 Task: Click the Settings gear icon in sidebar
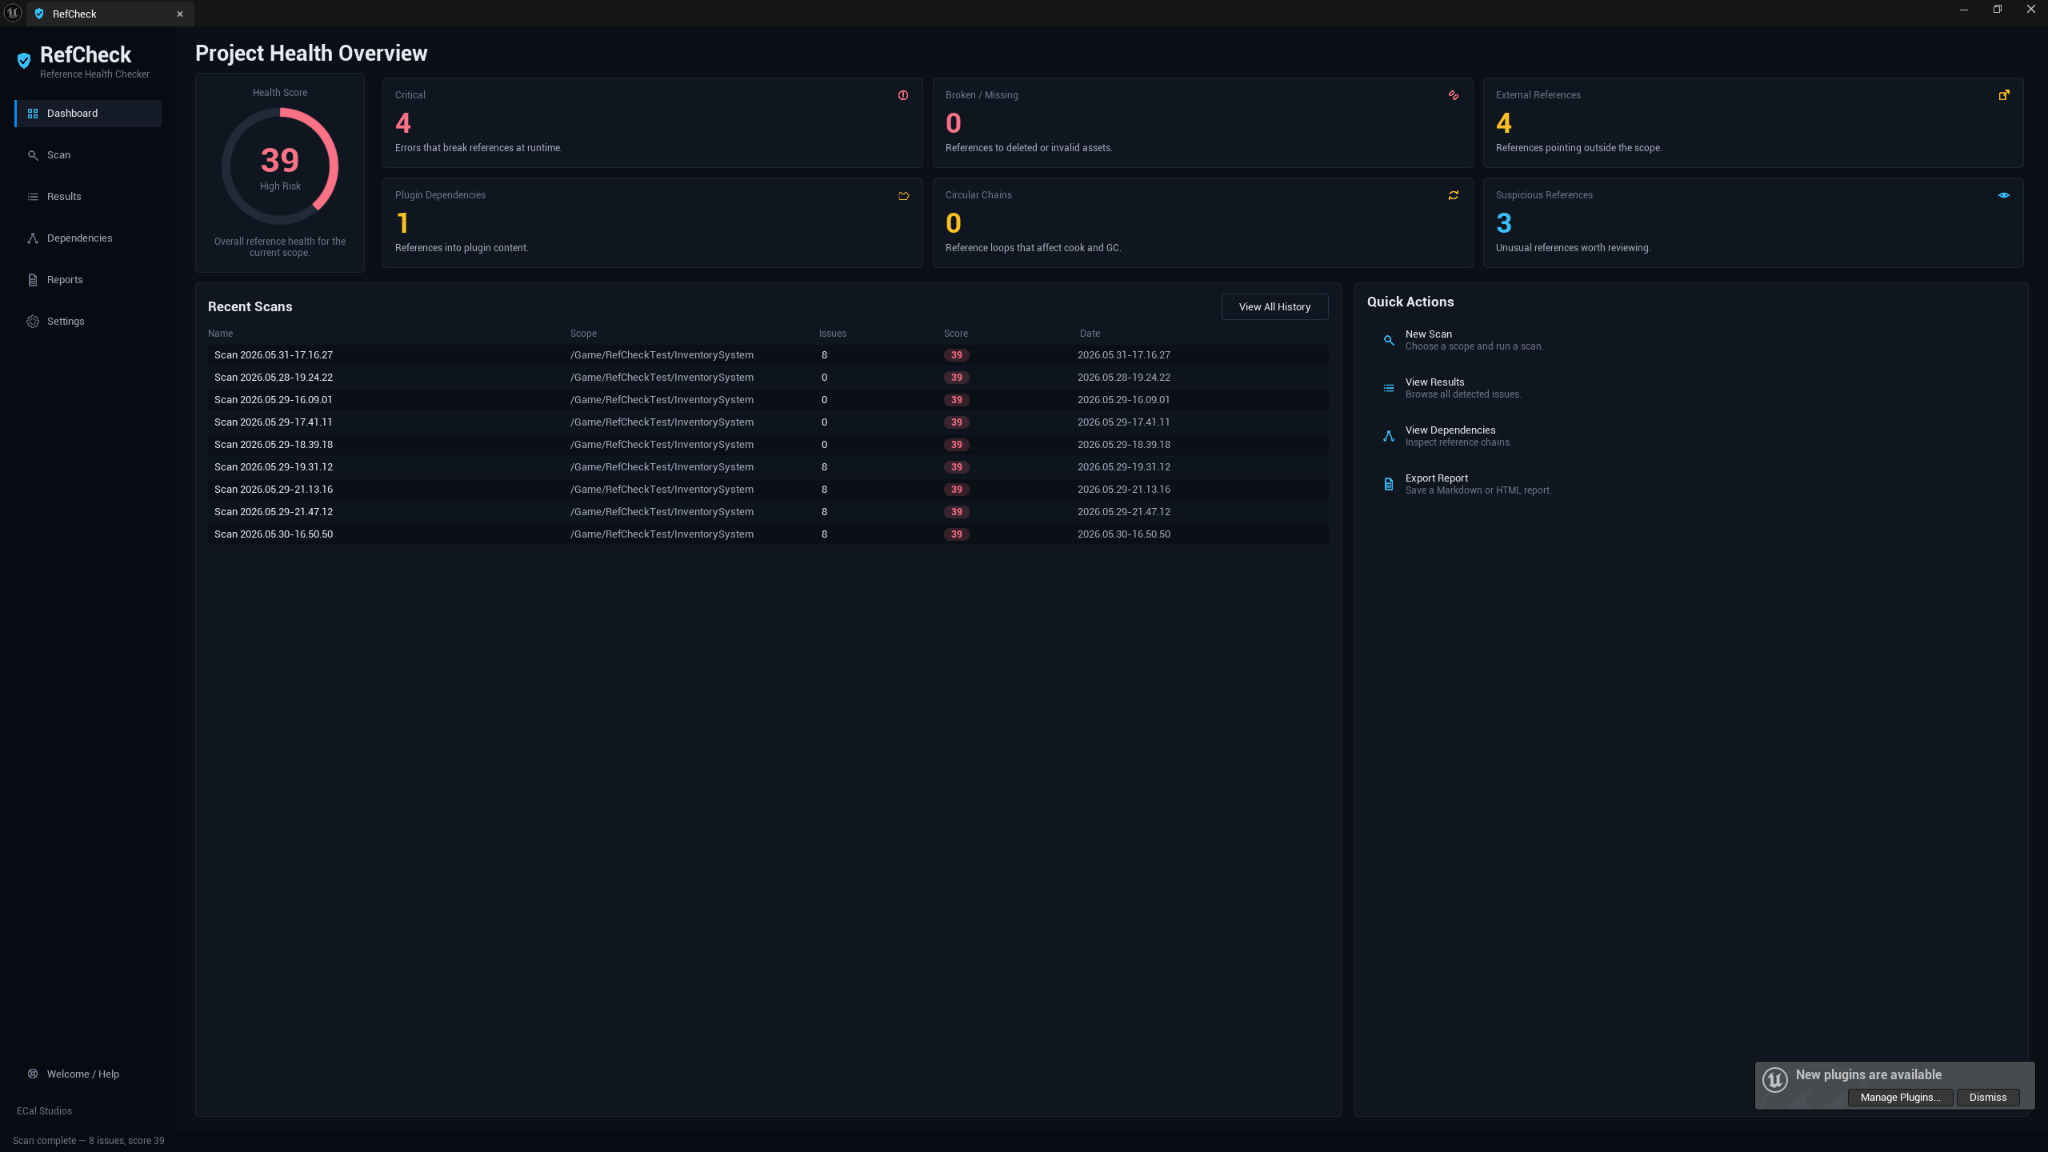coord(33,322)
